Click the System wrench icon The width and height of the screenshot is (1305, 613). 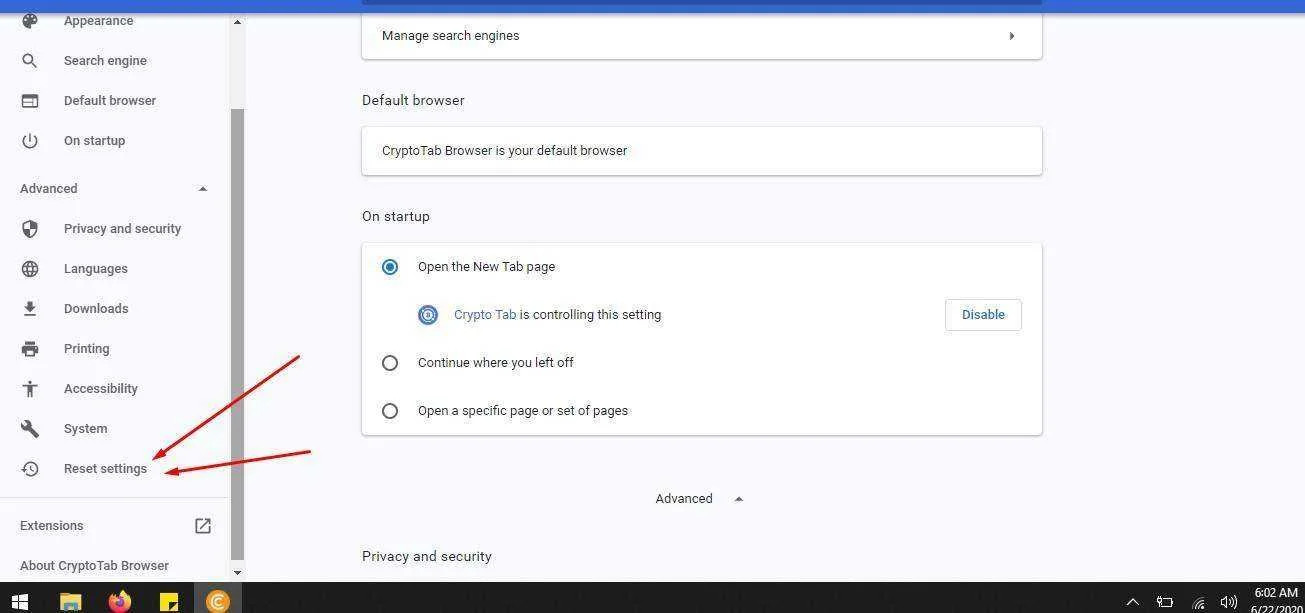point(30,429)
